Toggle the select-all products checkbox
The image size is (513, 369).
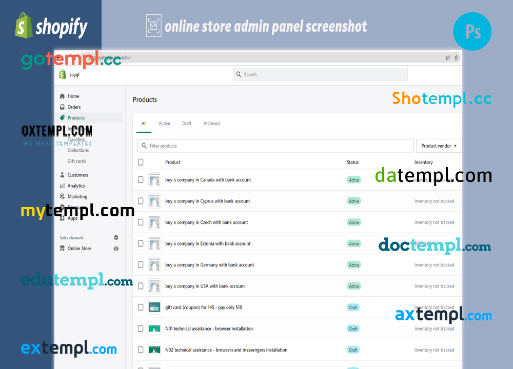coord(141,162)
